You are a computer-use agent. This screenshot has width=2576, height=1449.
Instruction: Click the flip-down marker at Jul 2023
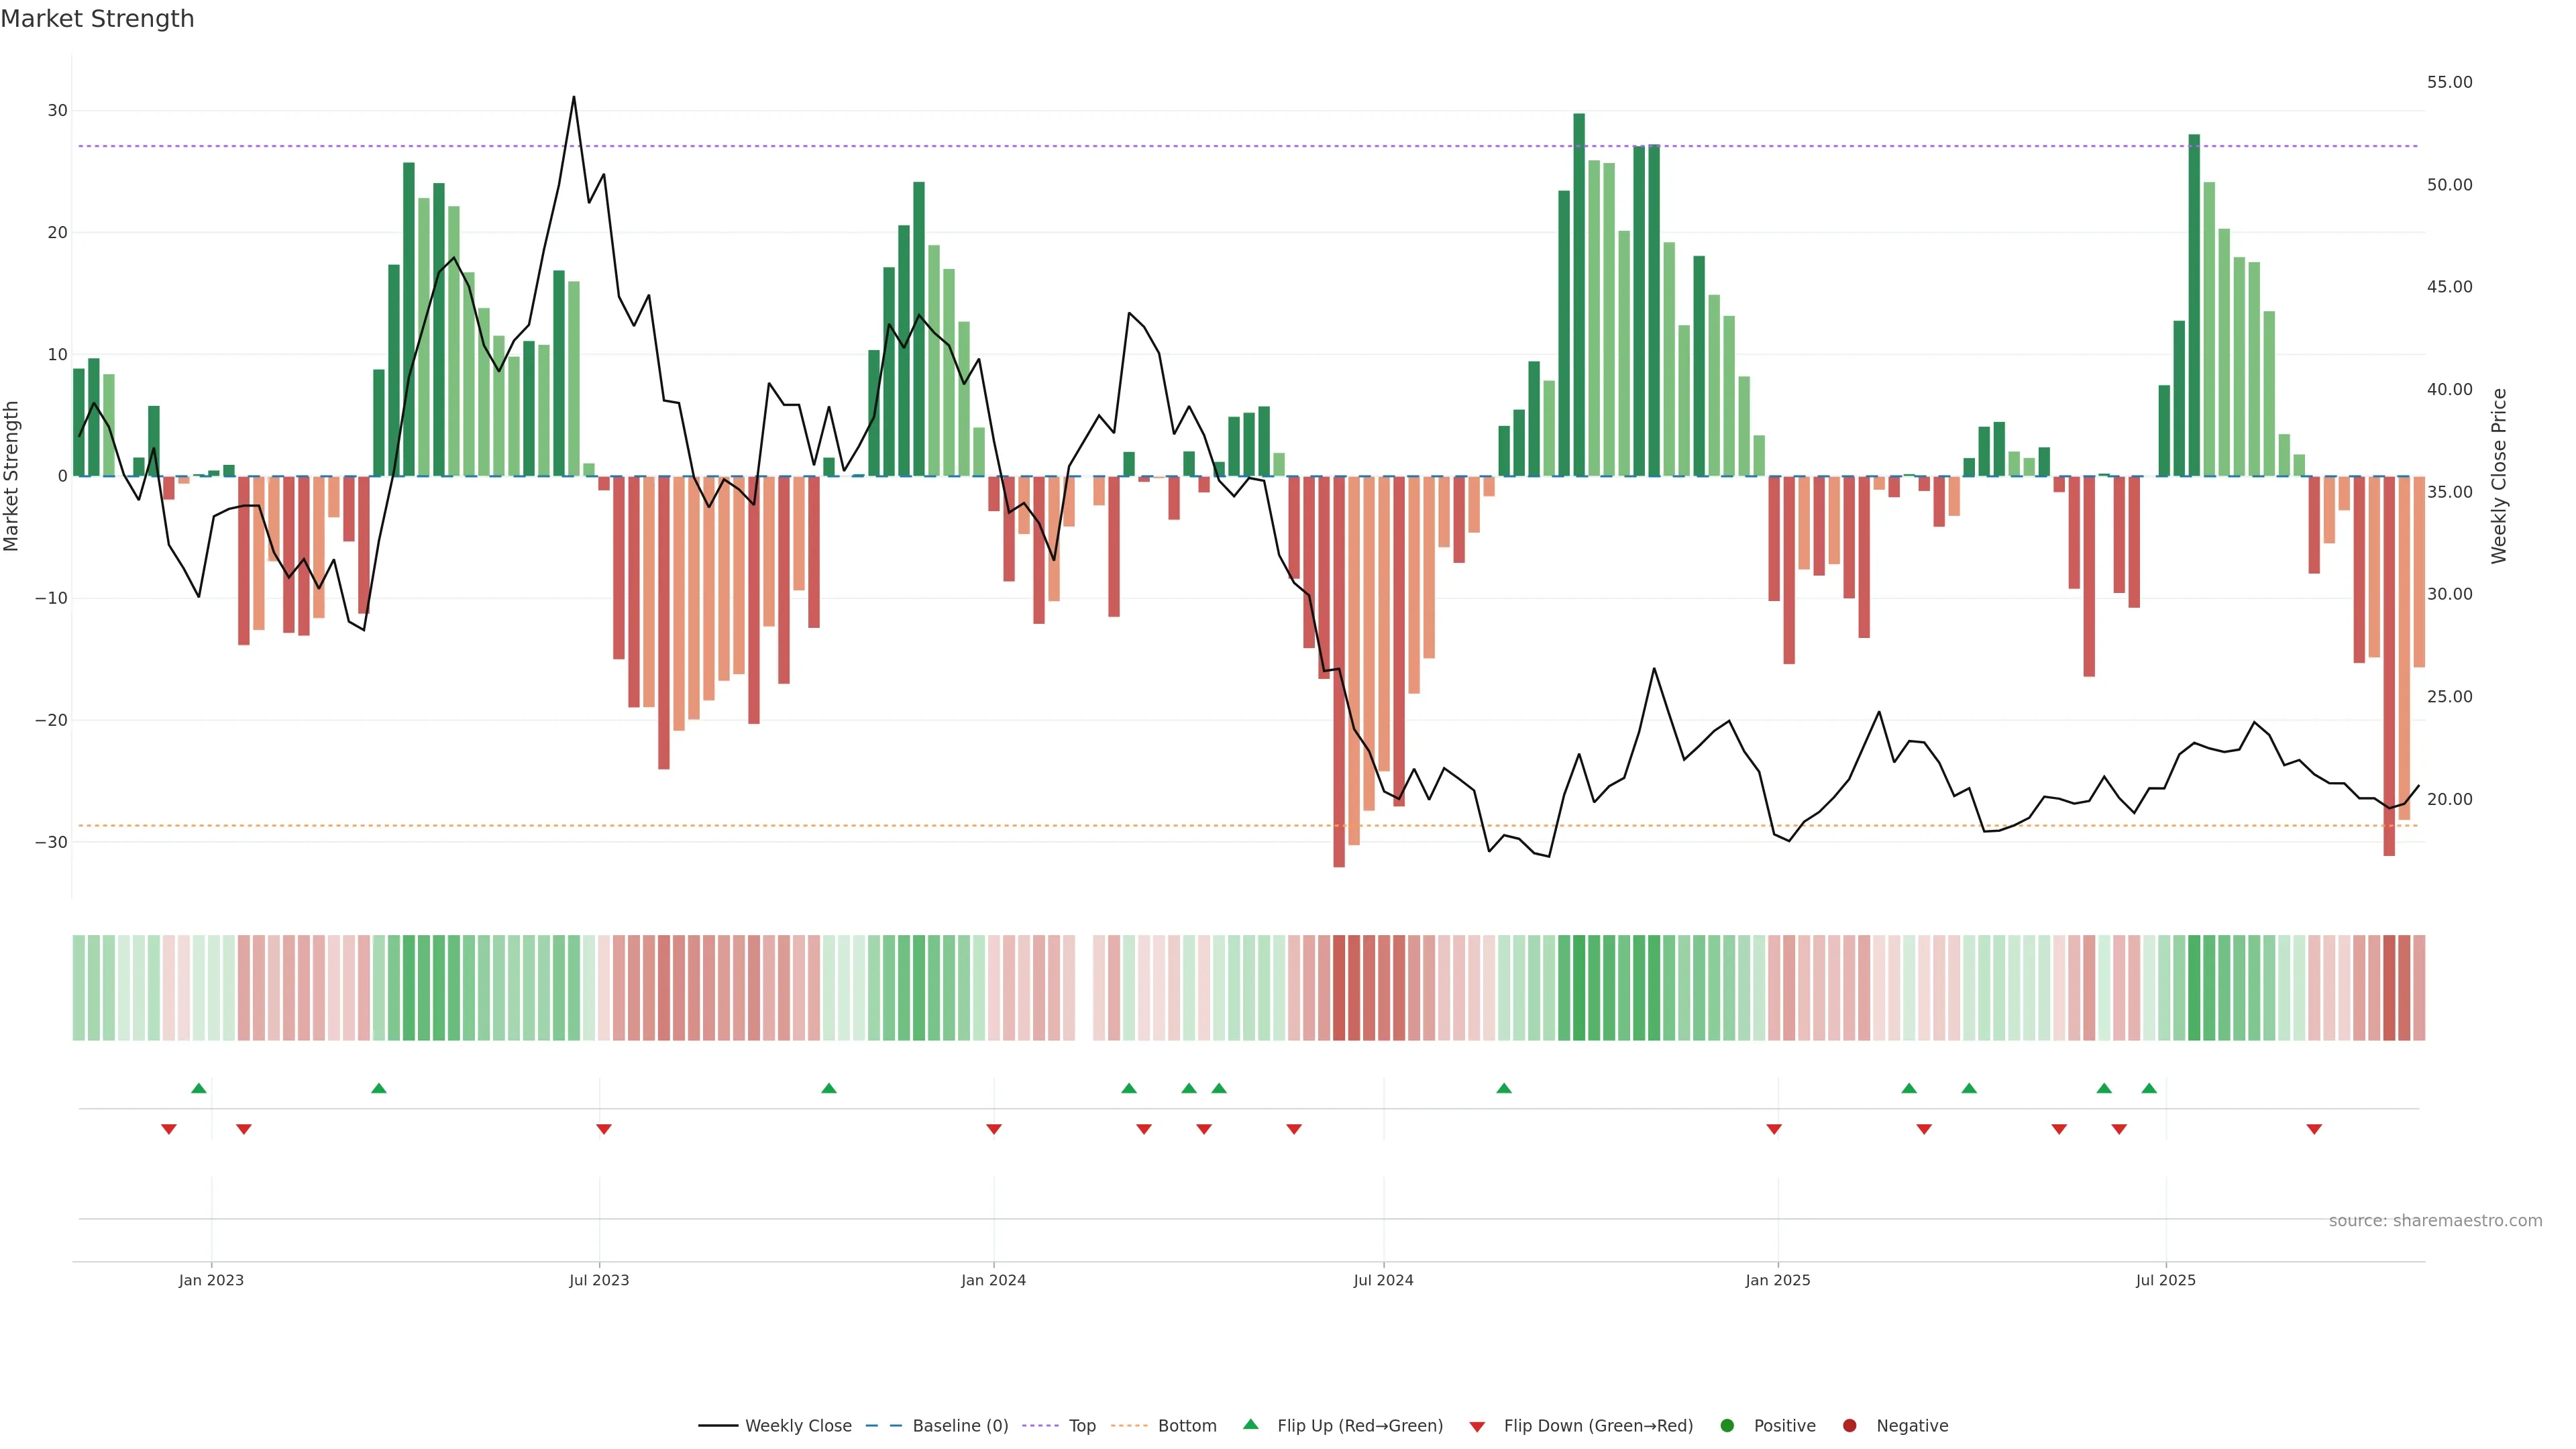click(x=604, y=1129)
